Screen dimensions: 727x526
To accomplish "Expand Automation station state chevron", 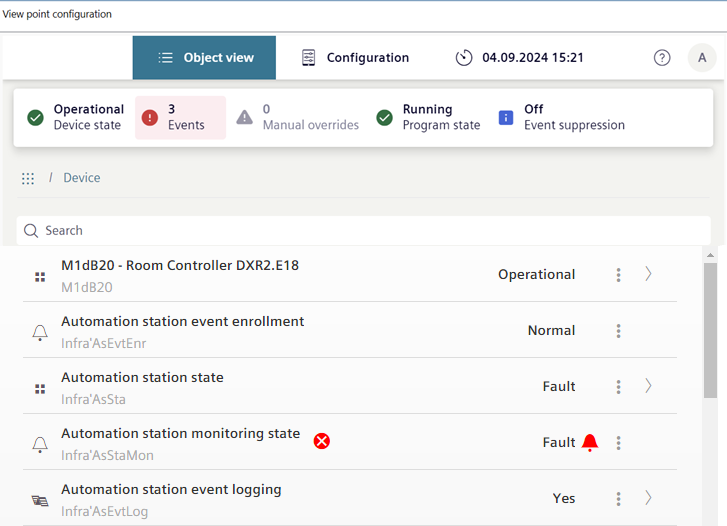I will (x=648, y=386).
